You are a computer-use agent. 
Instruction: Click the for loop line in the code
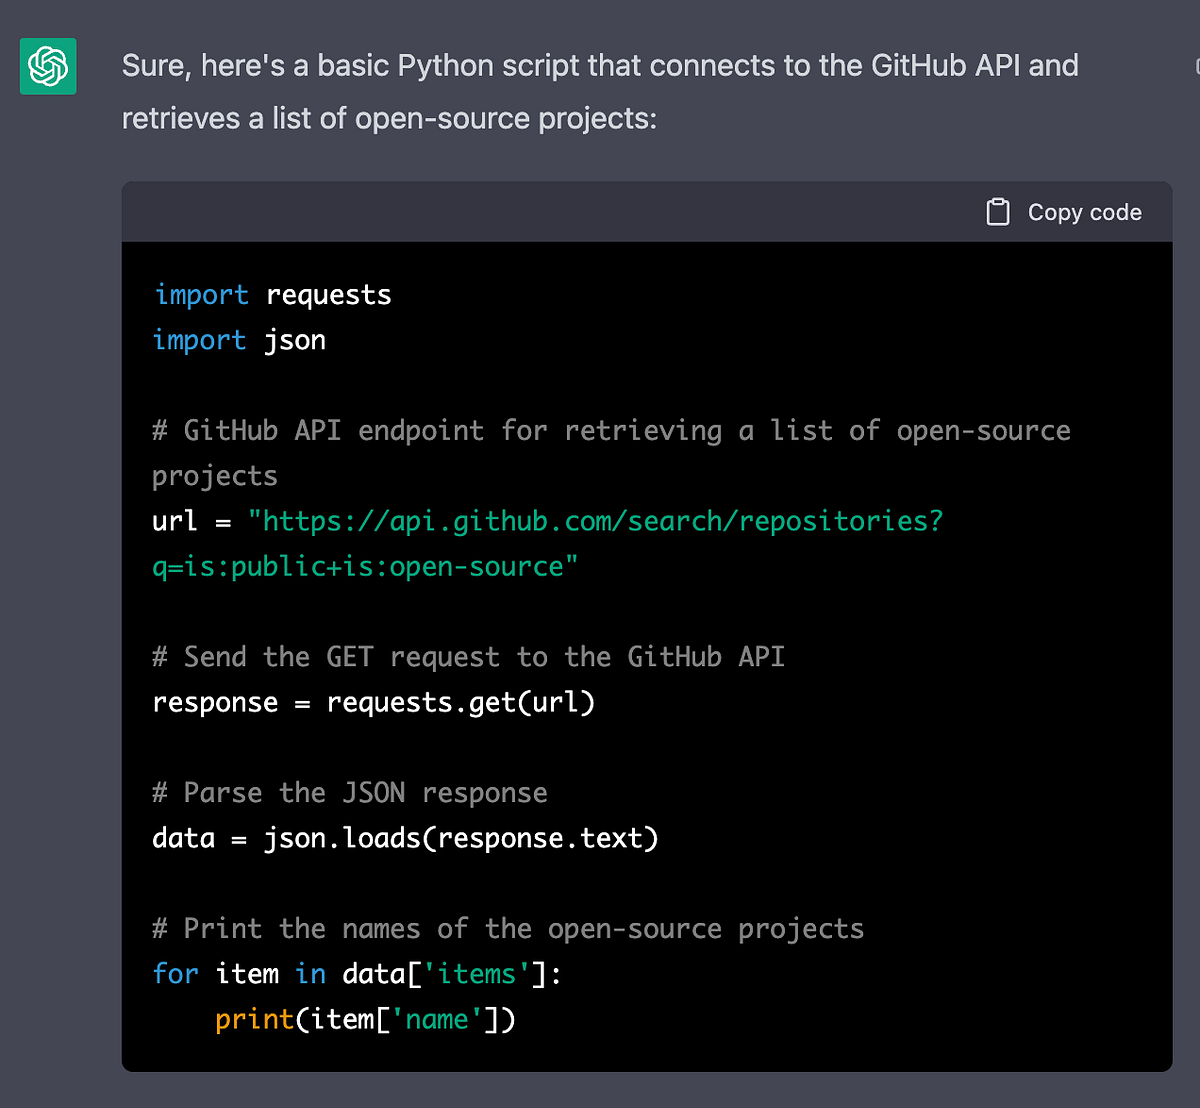[356, 973]
